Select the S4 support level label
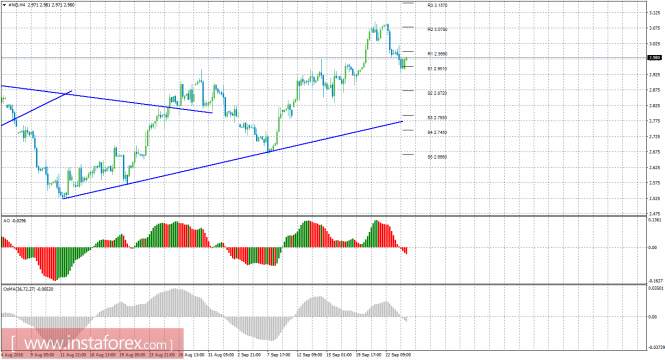This screenshot has height=360, width=665. tap(437, 132)
